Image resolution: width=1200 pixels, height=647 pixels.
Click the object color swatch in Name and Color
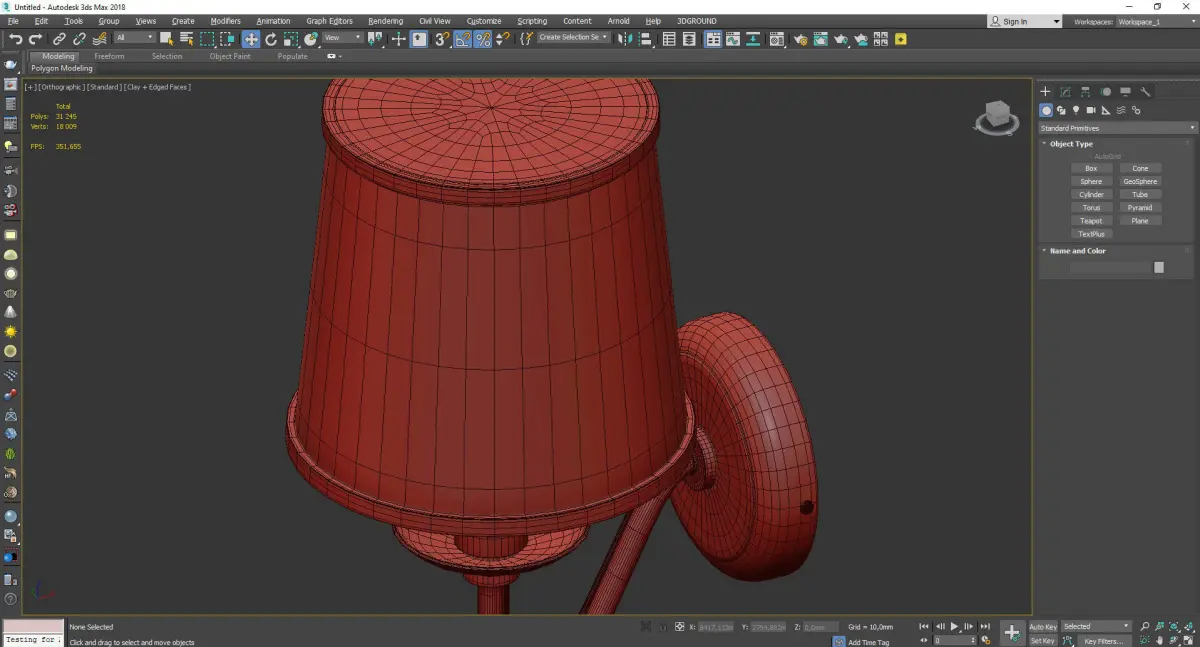[1159, 267]
